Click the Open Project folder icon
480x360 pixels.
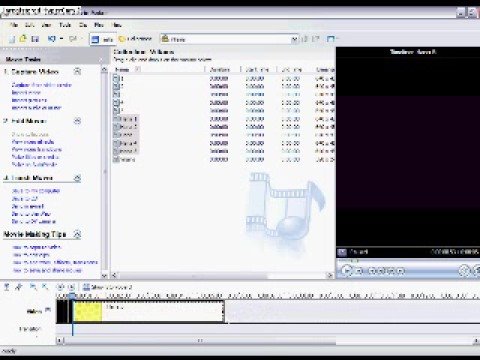point(23,39)
